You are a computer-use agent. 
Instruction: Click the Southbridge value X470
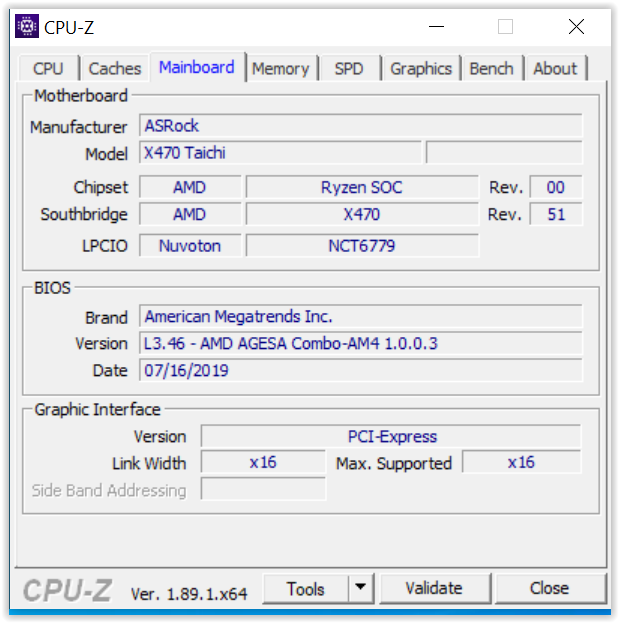tap(362, 215)
